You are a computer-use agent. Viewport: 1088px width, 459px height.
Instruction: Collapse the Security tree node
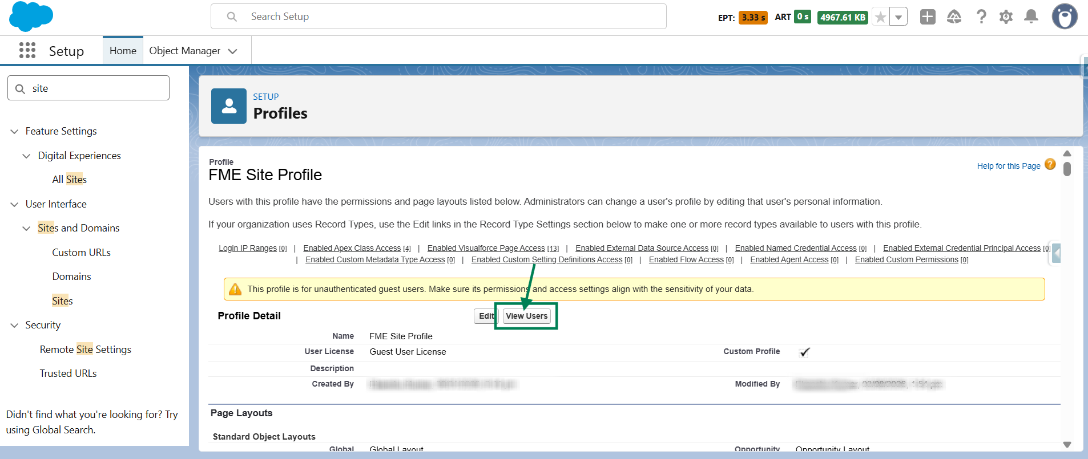(x=15, y=325)
